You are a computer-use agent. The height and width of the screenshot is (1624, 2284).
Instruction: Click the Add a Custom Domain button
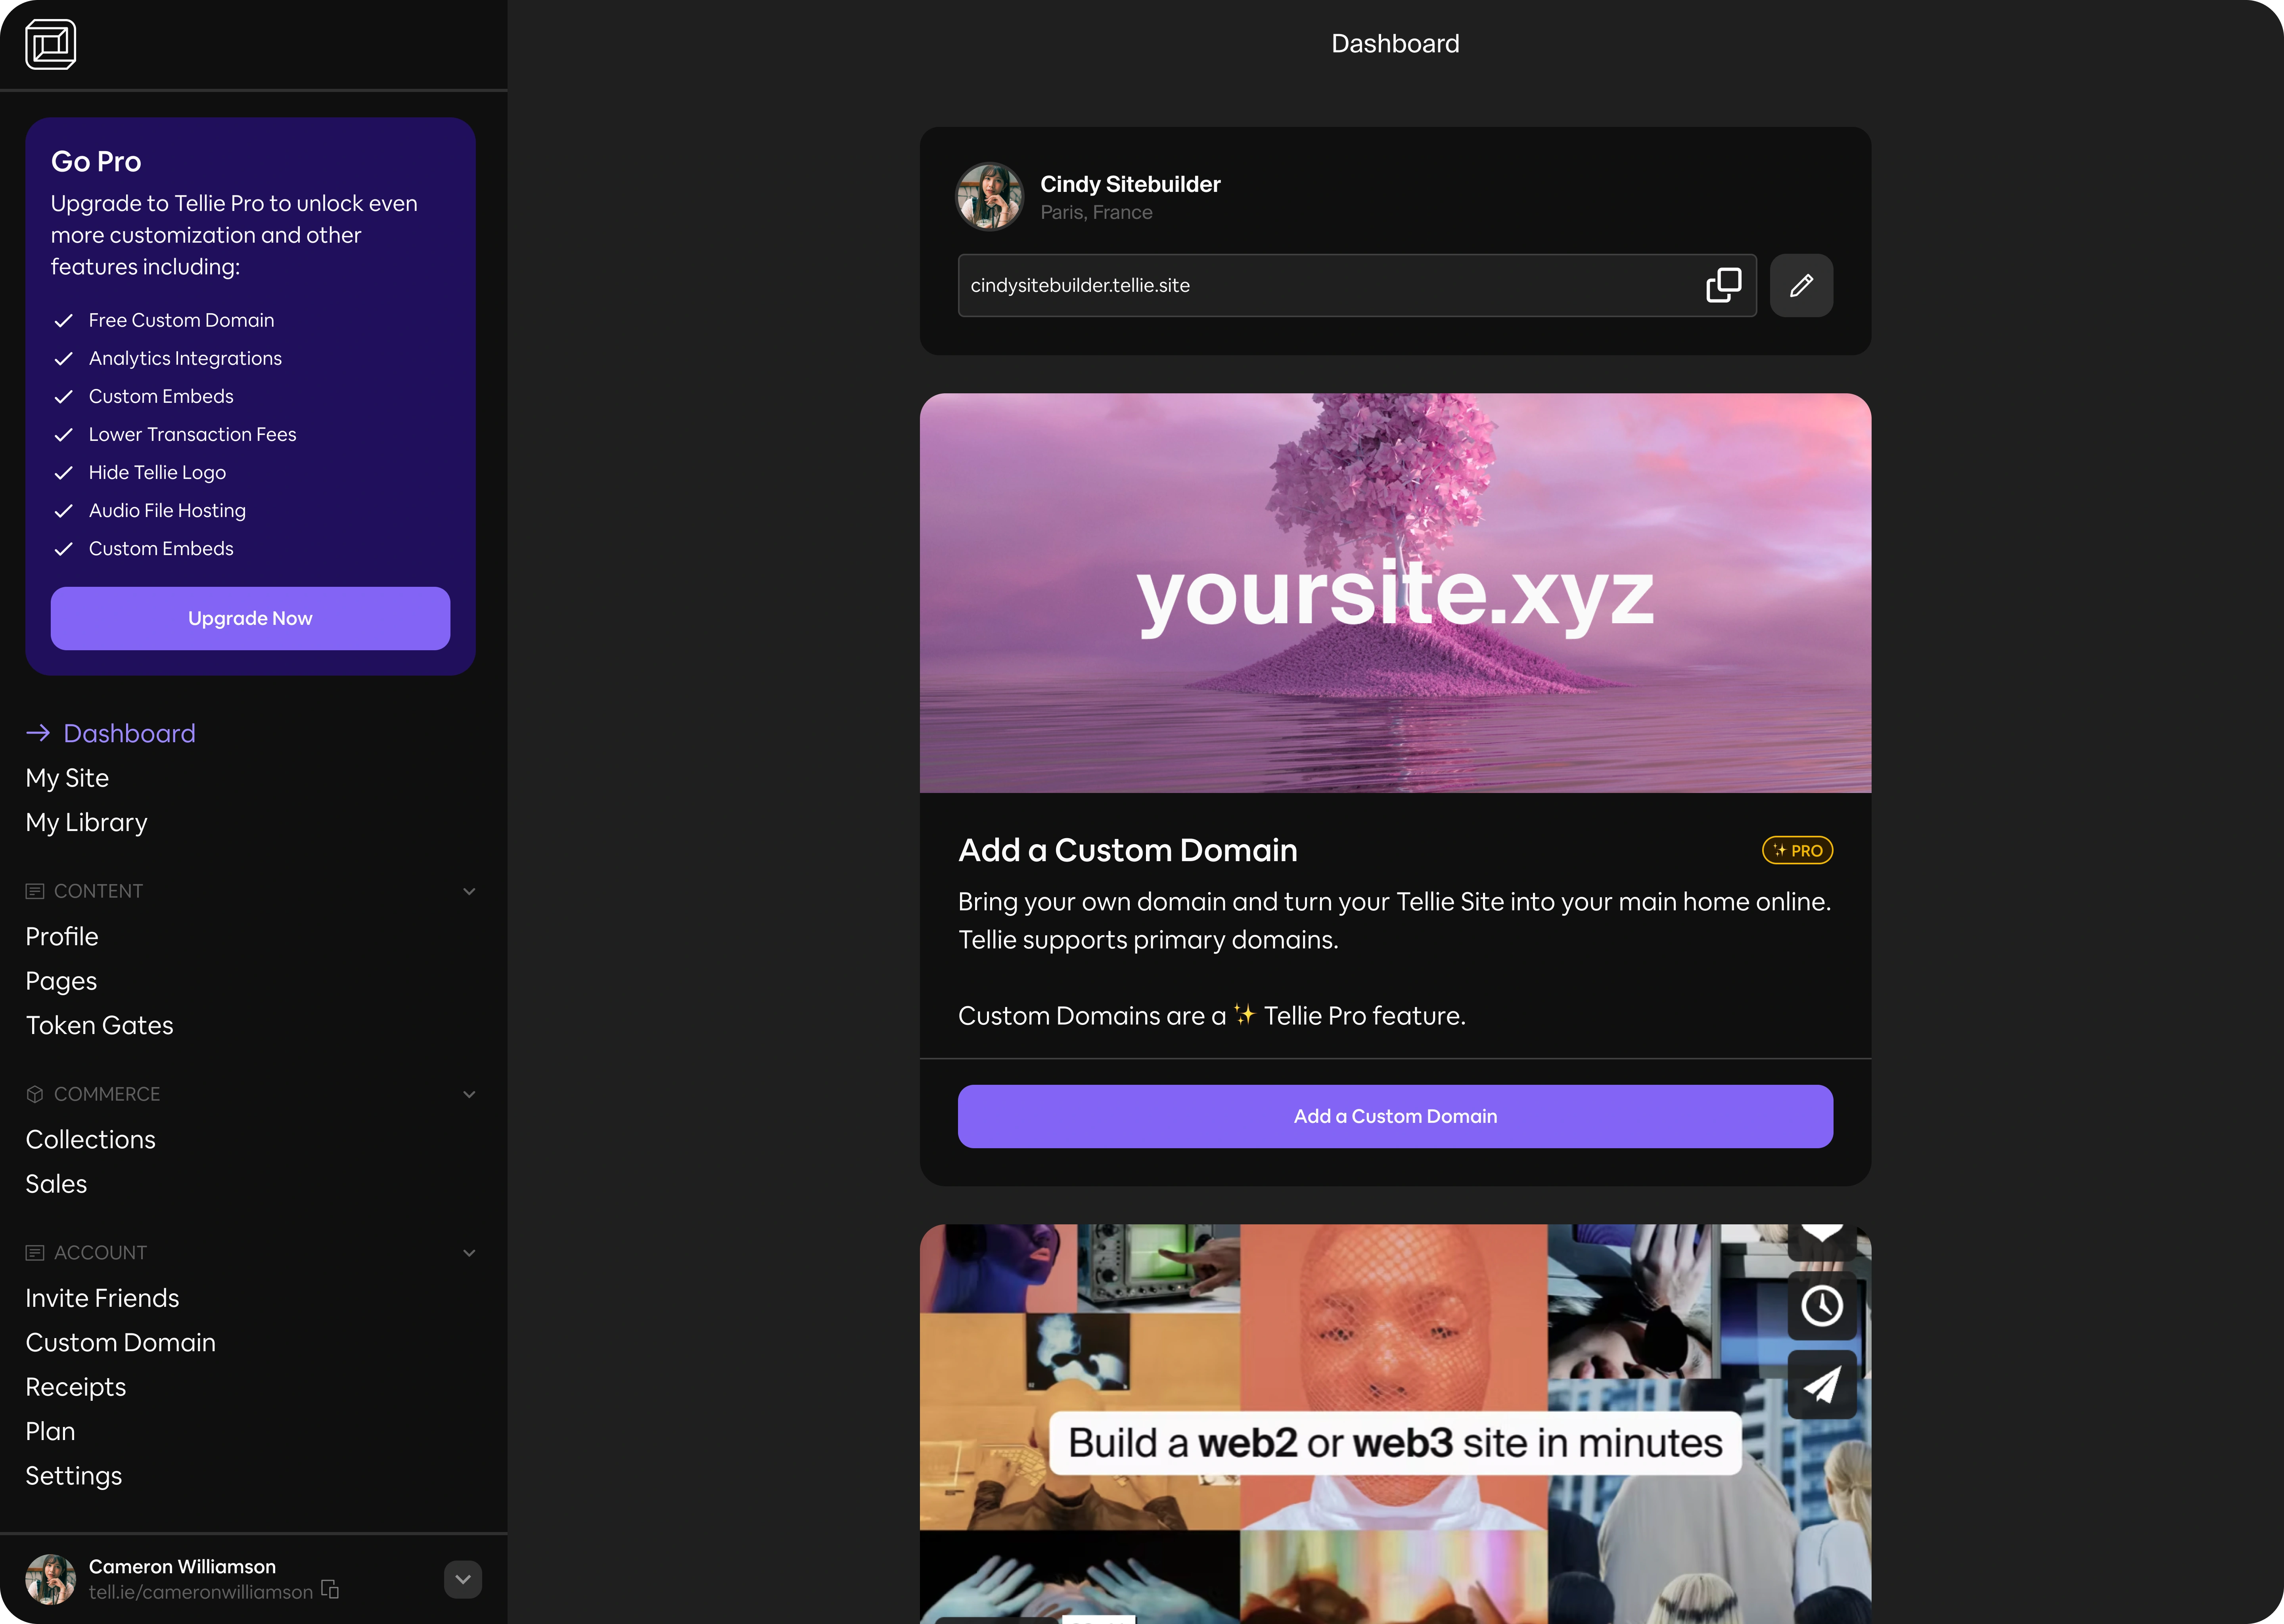pos(1394,1116)
